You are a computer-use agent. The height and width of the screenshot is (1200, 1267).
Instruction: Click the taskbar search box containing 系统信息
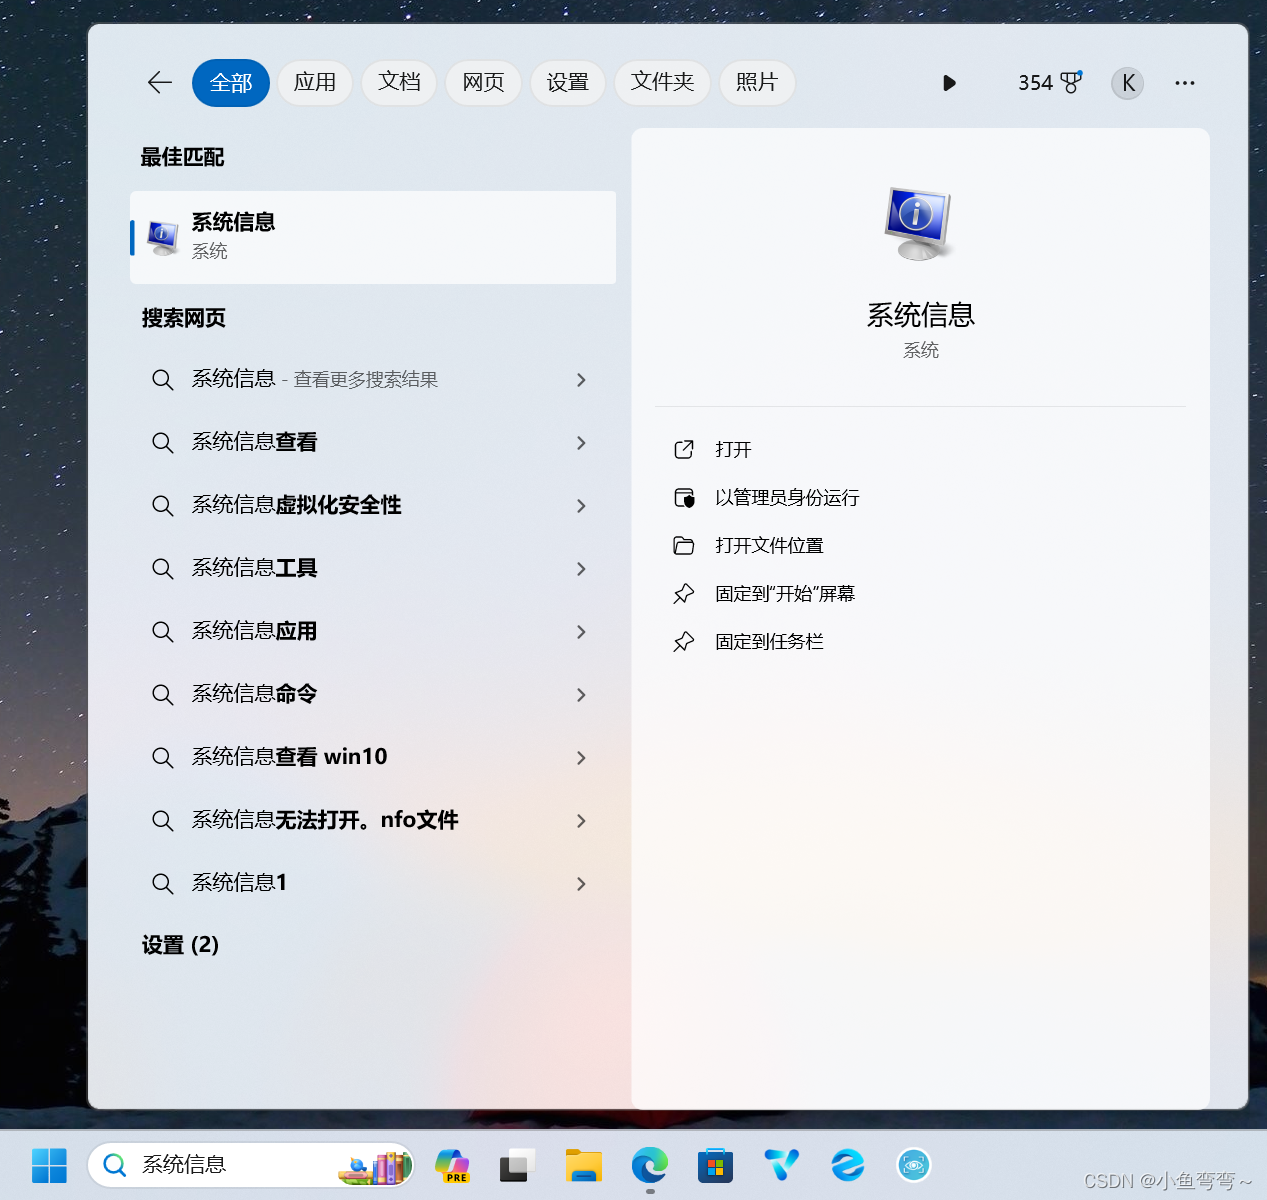[x=251, y=1165]
